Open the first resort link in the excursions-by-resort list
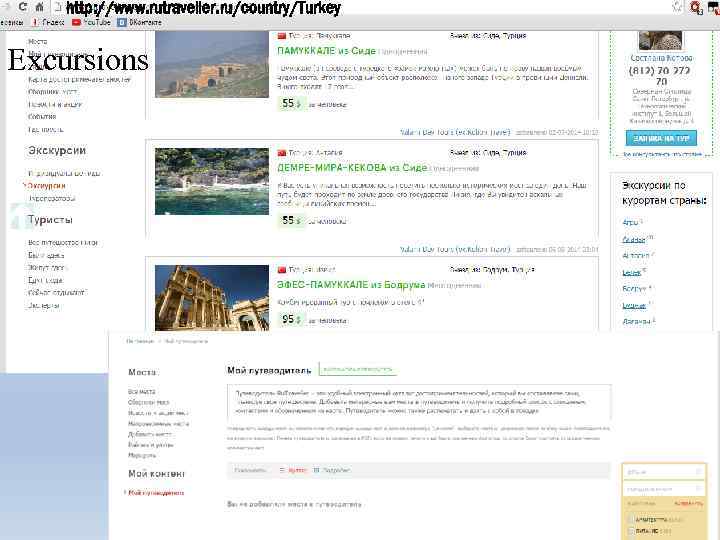Screen dimensions: 720x540 [631, 222]
